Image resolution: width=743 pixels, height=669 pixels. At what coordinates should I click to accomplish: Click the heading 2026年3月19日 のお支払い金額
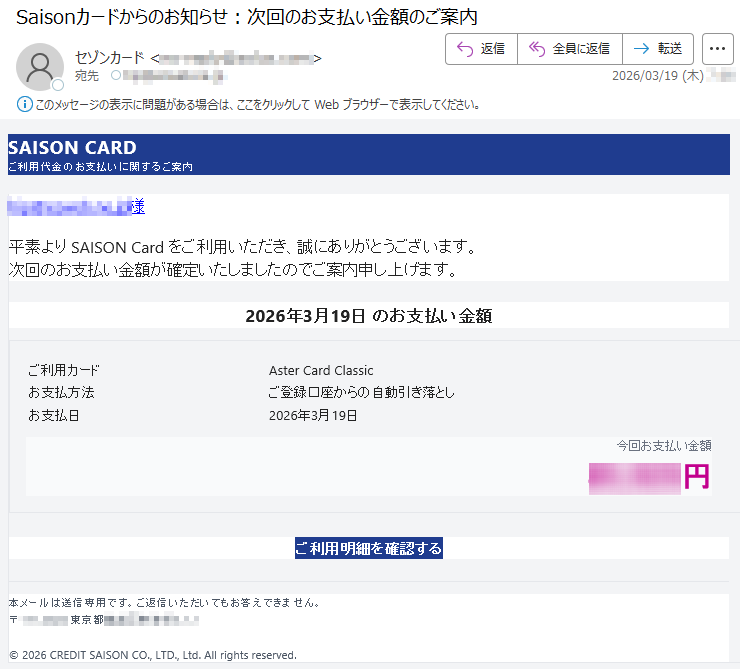tap(369, 316)
